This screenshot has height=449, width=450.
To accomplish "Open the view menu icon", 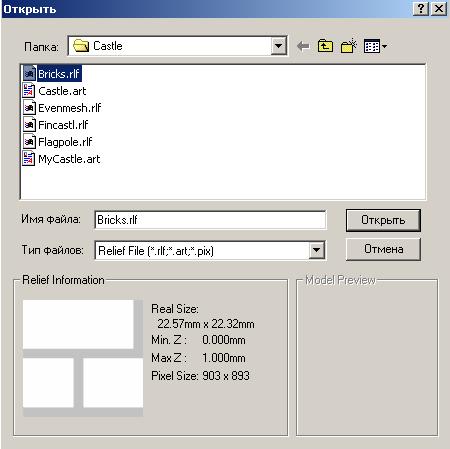I will (x=375, y=46).
